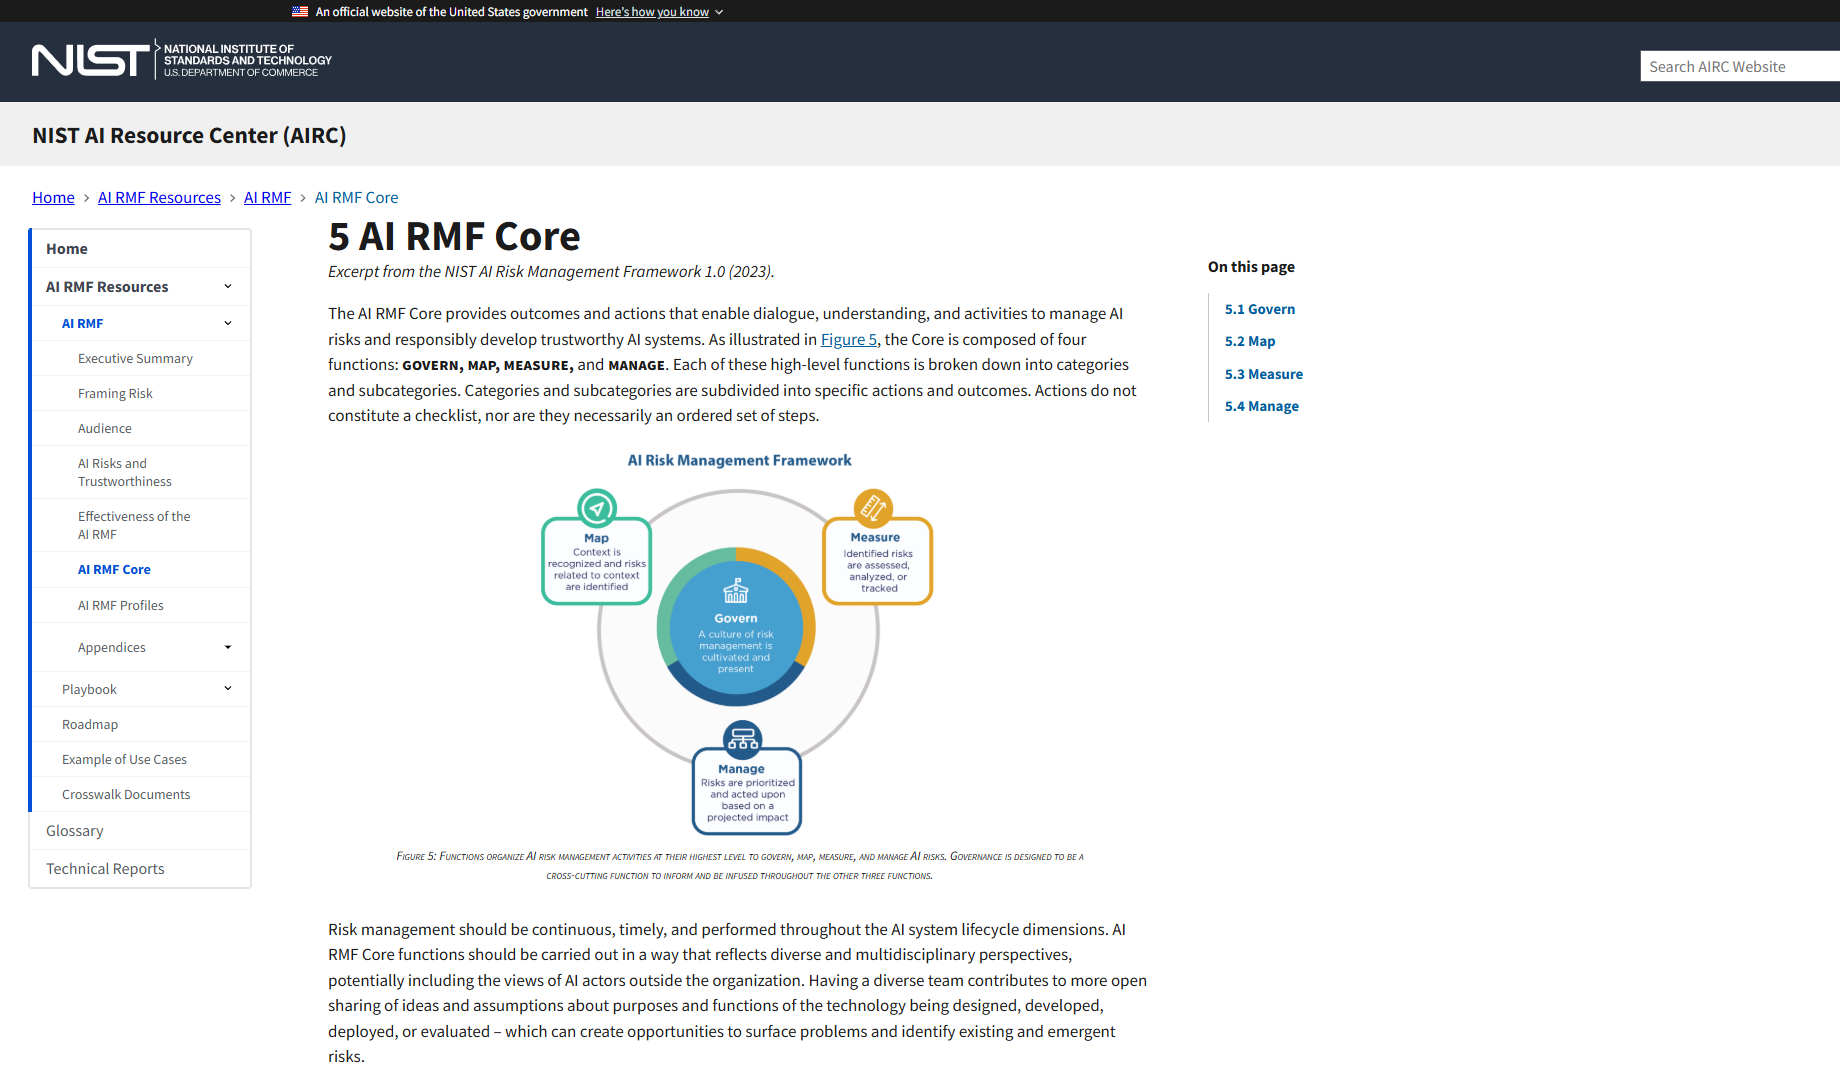This screenshot has width=1840, height=1080.
Task: Collapse the AI RMF Resources sidebar chevron
Action: tap(228, 287)
